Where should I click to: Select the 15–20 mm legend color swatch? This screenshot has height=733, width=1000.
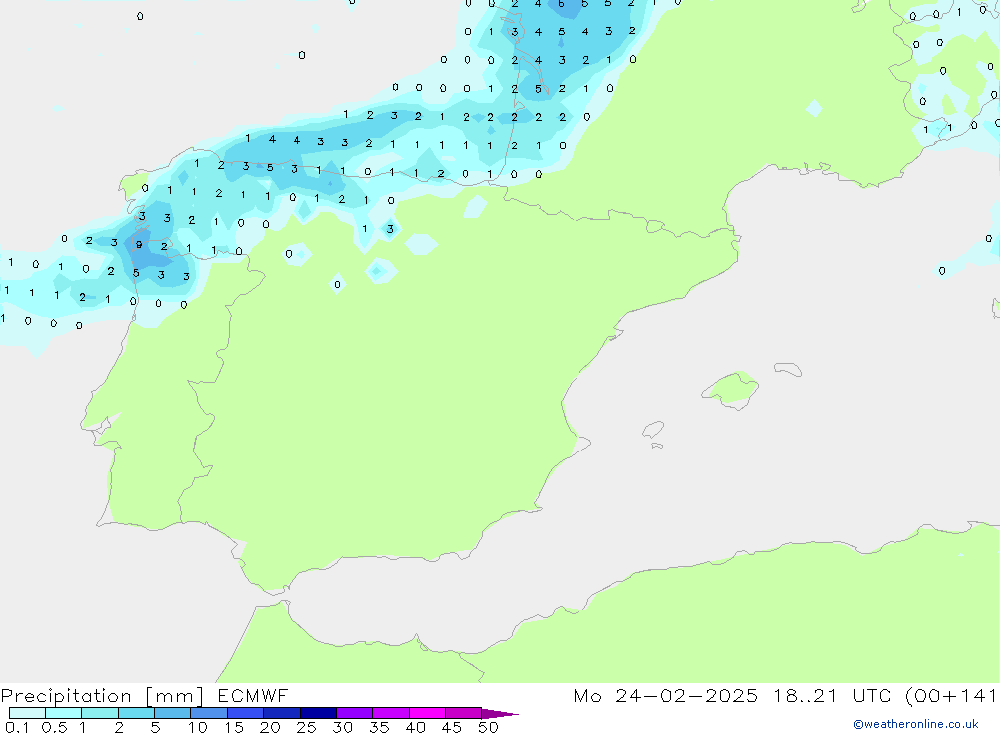click(x=246, y=713)
